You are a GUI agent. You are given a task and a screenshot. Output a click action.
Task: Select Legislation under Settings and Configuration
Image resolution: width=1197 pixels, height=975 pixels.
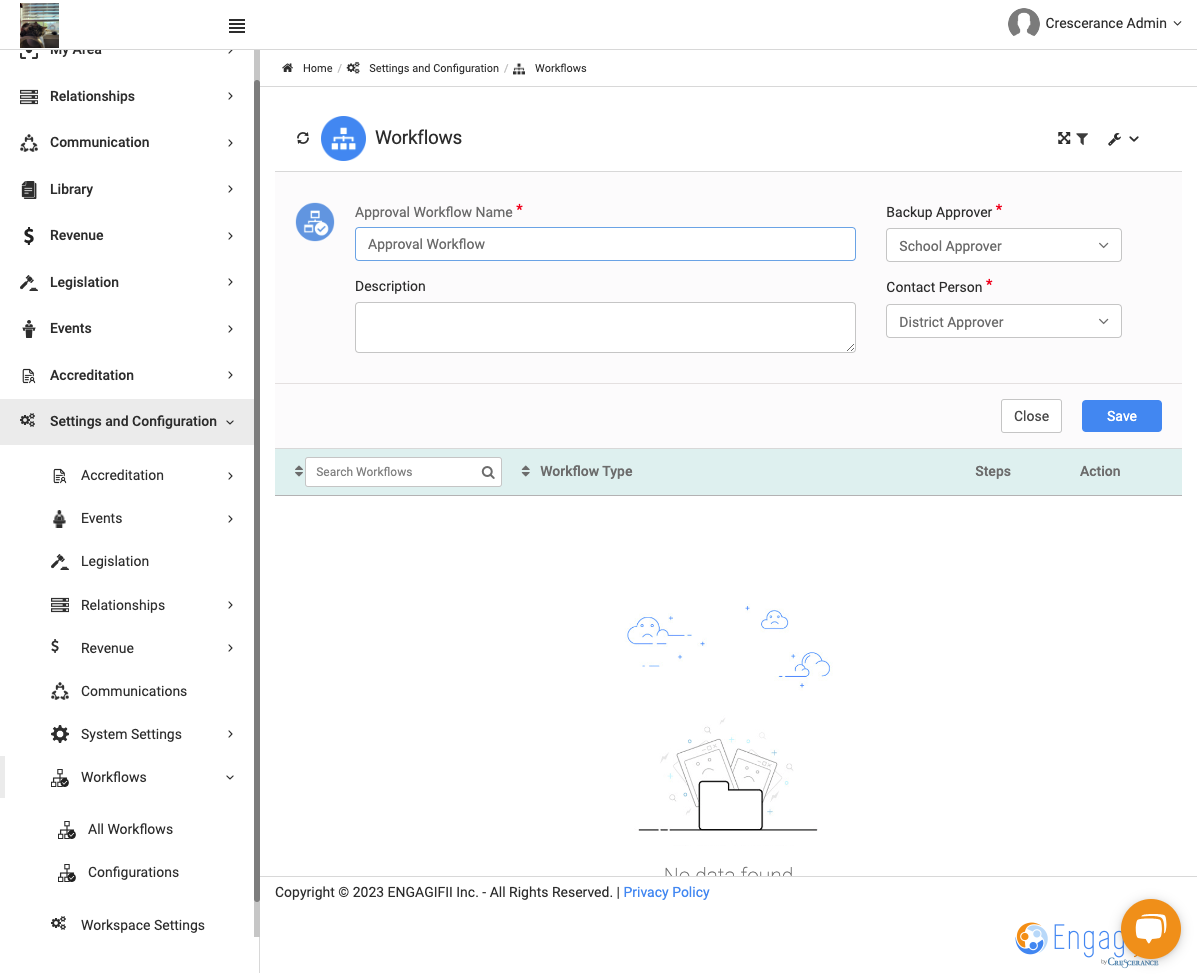click(x=115, y=562)
